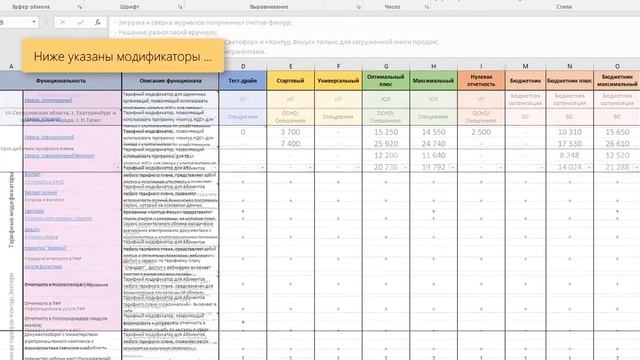Select the cell with value 12 200

tap(386, 155)
